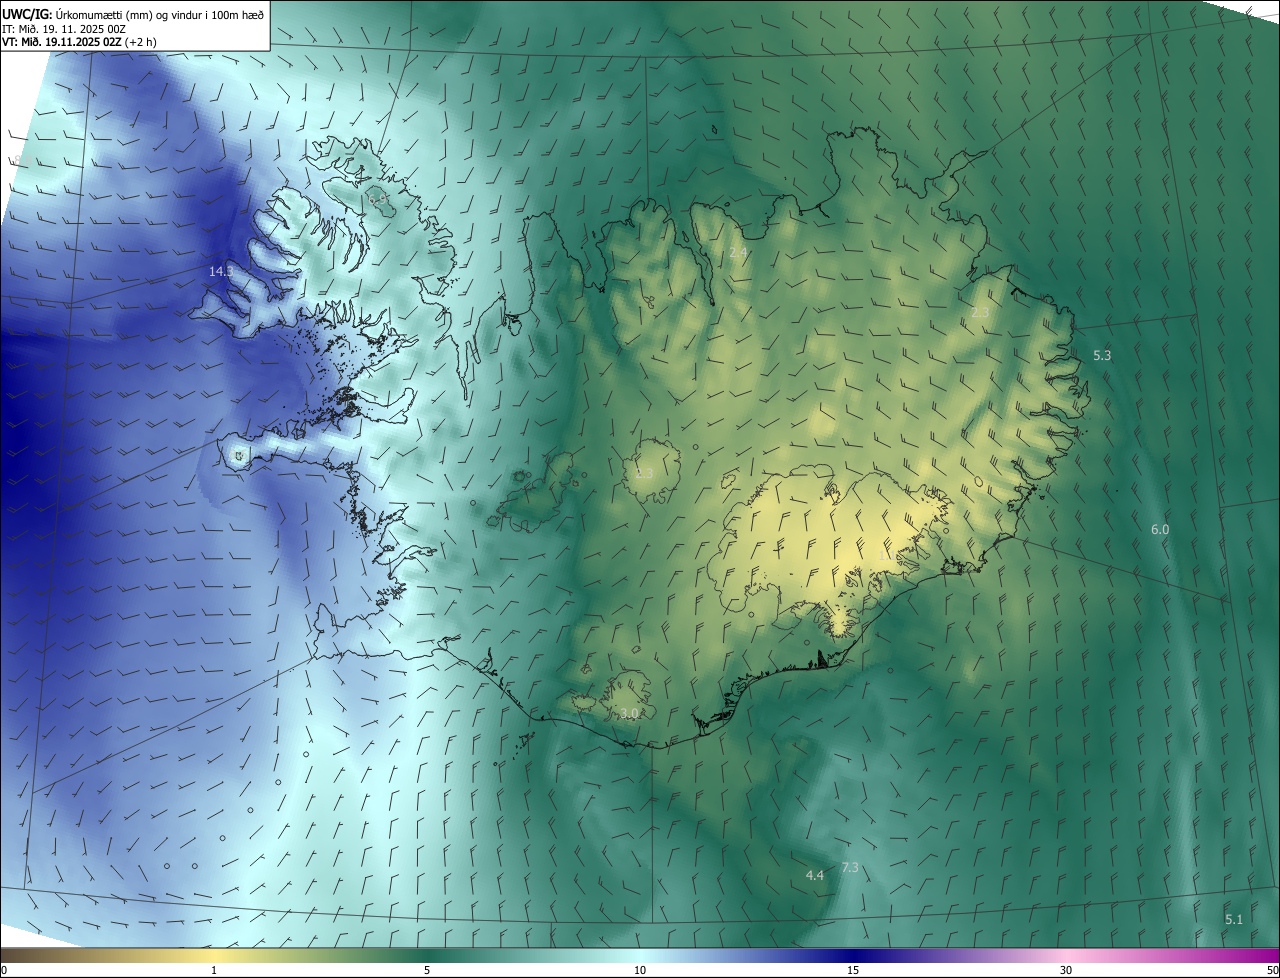Click the 6.9 value label in the Westfjords
This screenshot has height=978, width=1280.
(378, 200)
